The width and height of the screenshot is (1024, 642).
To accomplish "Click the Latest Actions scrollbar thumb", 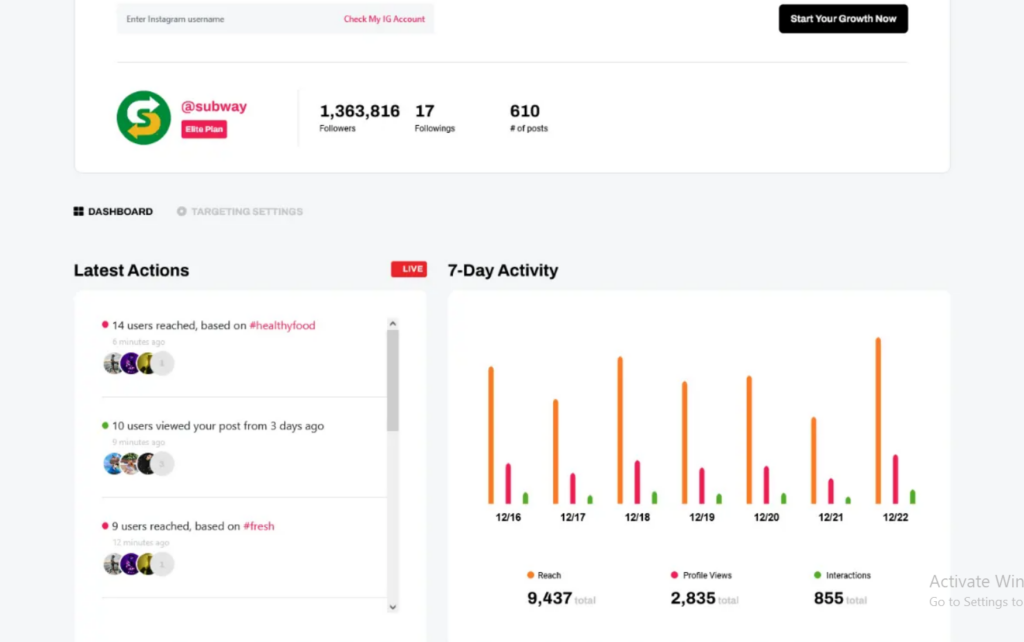I will [x=392, y=380].
